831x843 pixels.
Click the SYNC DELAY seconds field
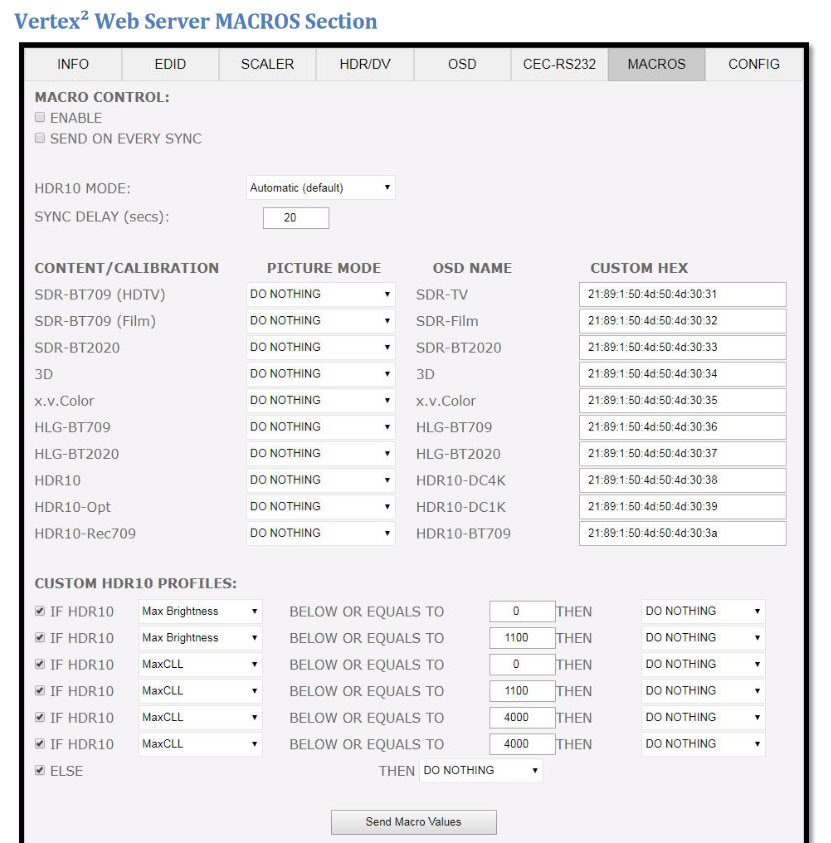tap(295, 218)
